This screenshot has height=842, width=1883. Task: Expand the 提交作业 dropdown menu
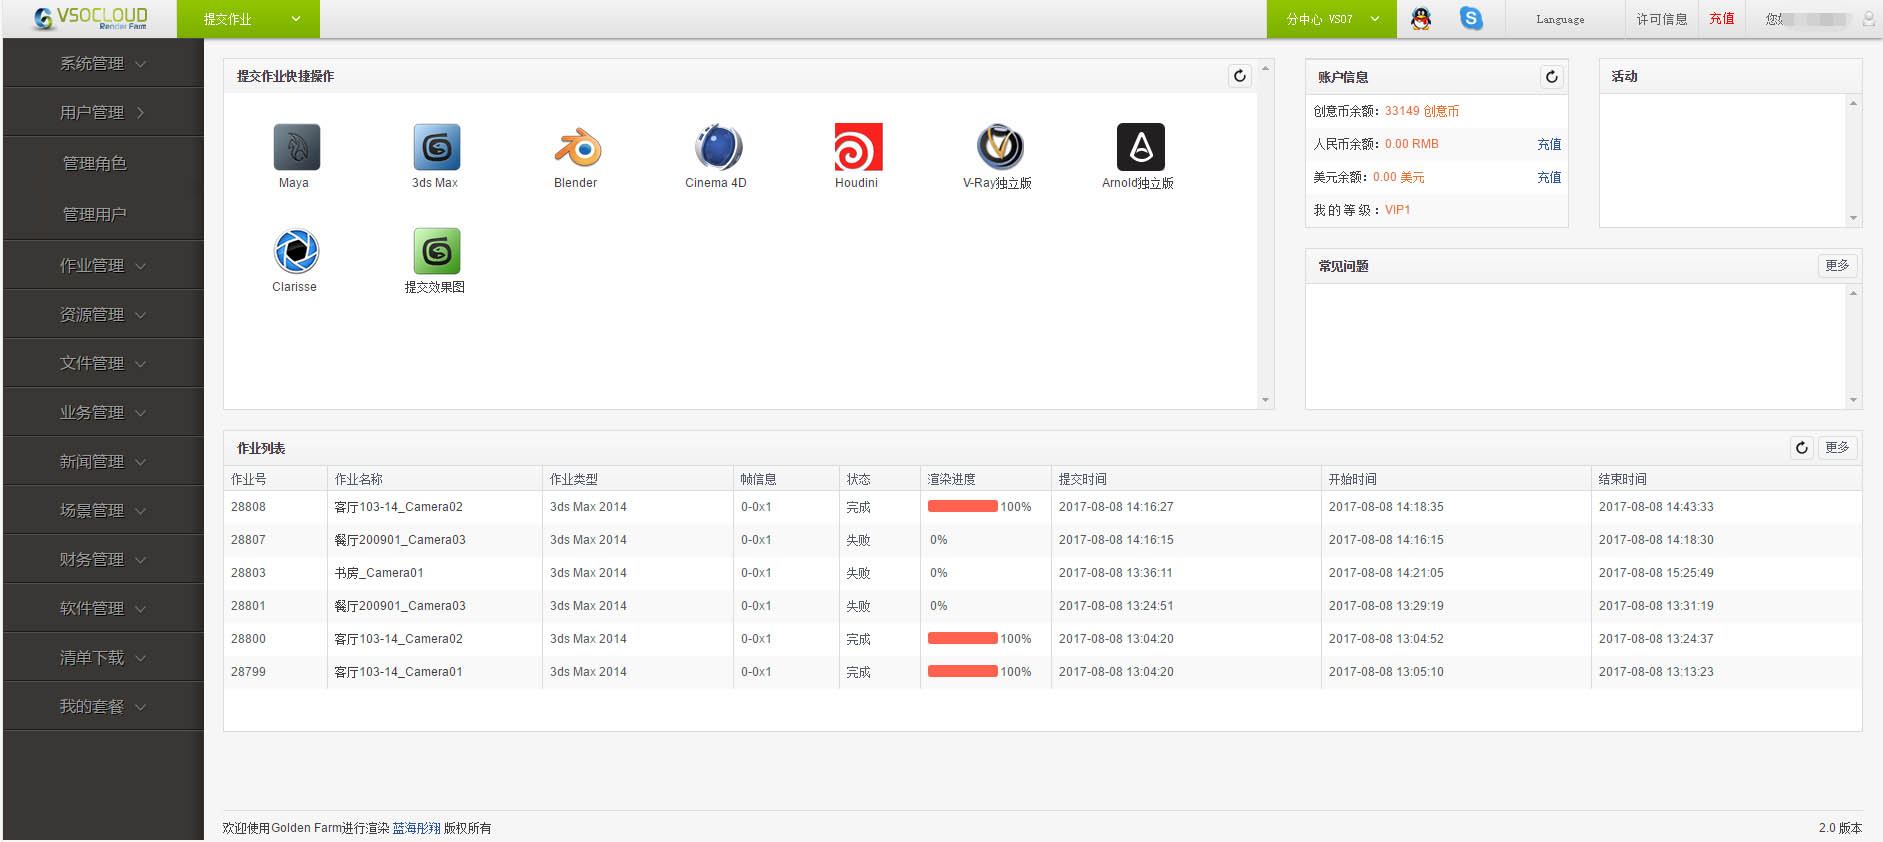tap(248, 19)
